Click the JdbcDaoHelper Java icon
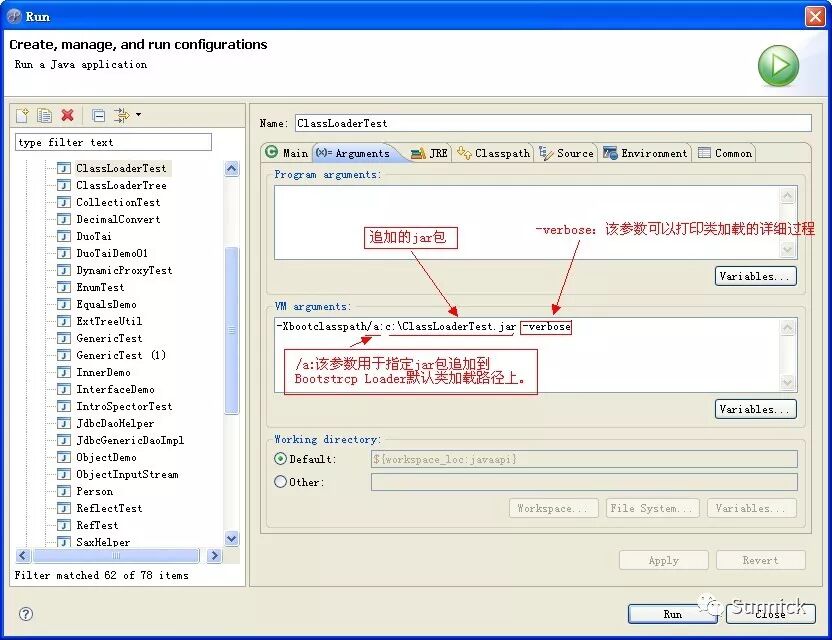Image resolution: width=832 pixels, height=640 pixels. pos(64,423)
